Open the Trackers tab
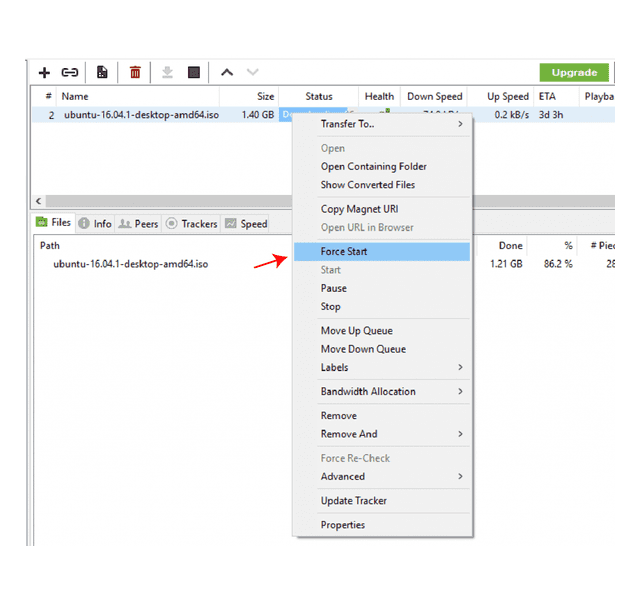 (191, 224)
